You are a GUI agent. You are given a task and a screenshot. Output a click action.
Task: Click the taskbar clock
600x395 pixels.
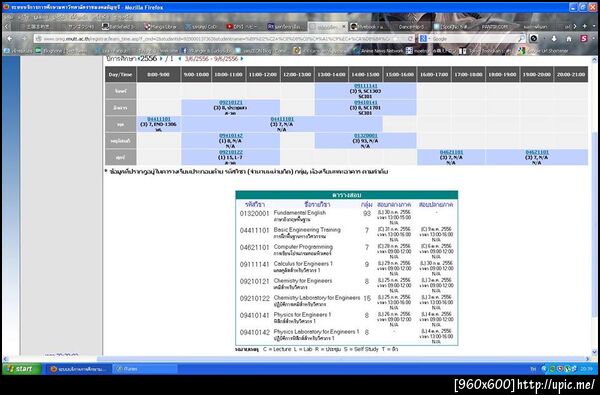(x=587, y=369)
